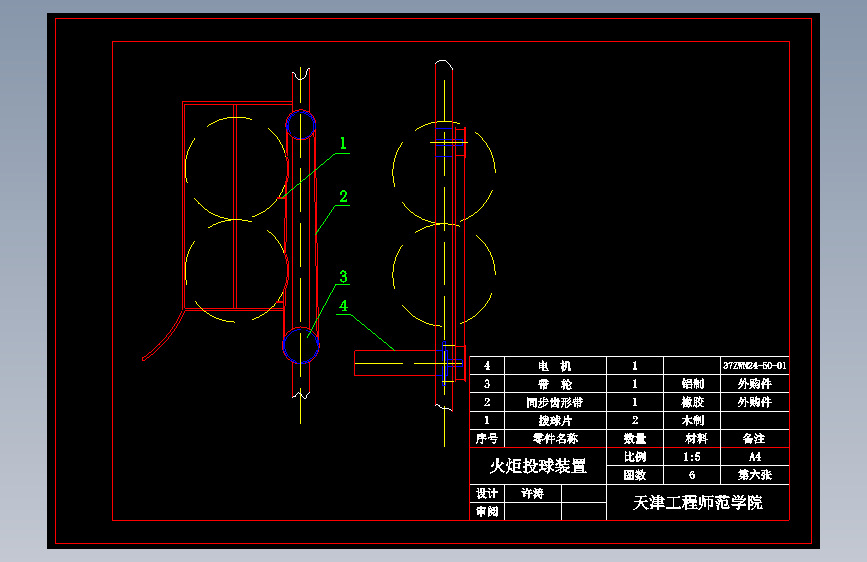Select the 审阅 label cell
Image resolution: width=867 pixels, height=562 pixels.
pos(487,512)
